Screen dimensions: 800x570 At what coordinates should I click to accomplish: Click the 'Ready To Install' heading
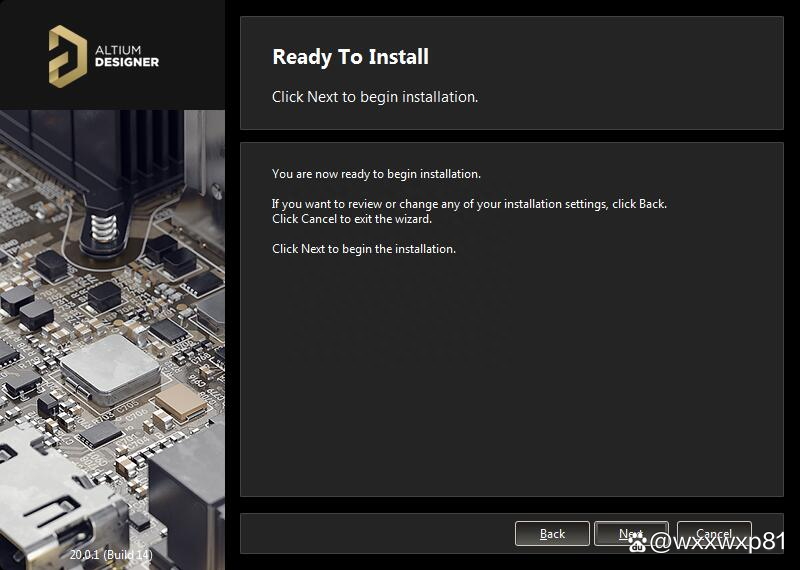click(351, 57)
